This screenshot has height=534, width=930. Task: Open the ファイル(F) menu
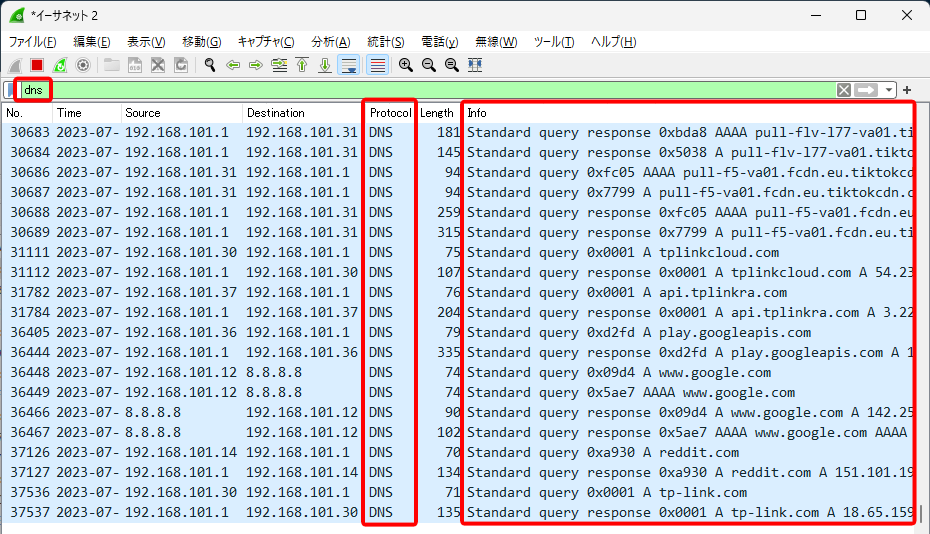tap(33, 42)
